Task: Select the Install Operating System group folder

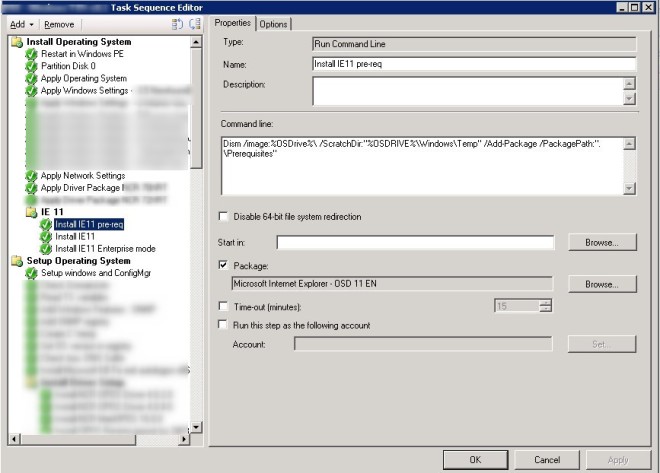Action: tap(78, 42)
